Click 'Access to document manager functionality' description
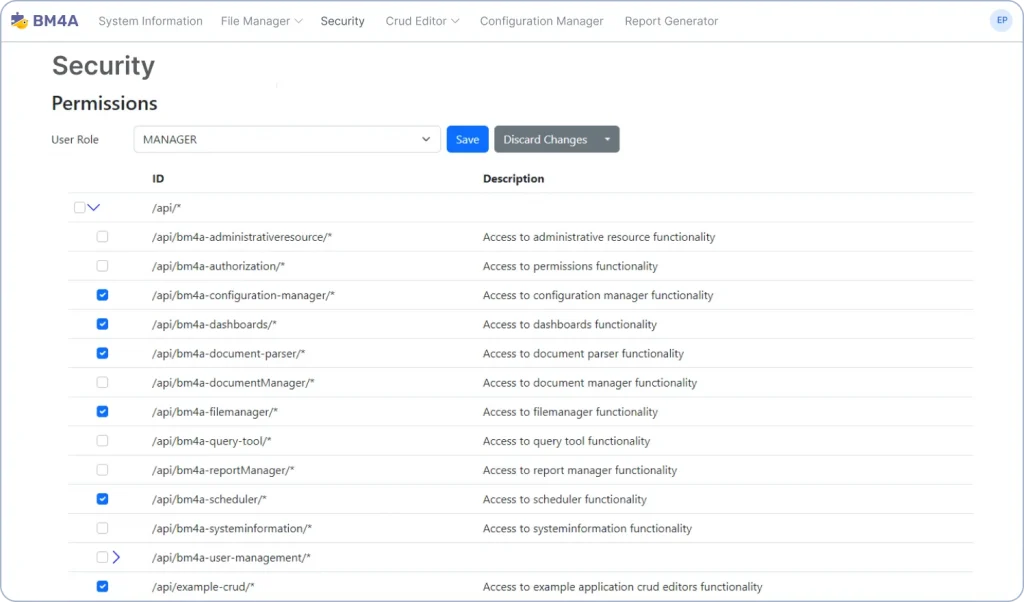This screenshot has height=602, width=1024. [x=590, y=383]
